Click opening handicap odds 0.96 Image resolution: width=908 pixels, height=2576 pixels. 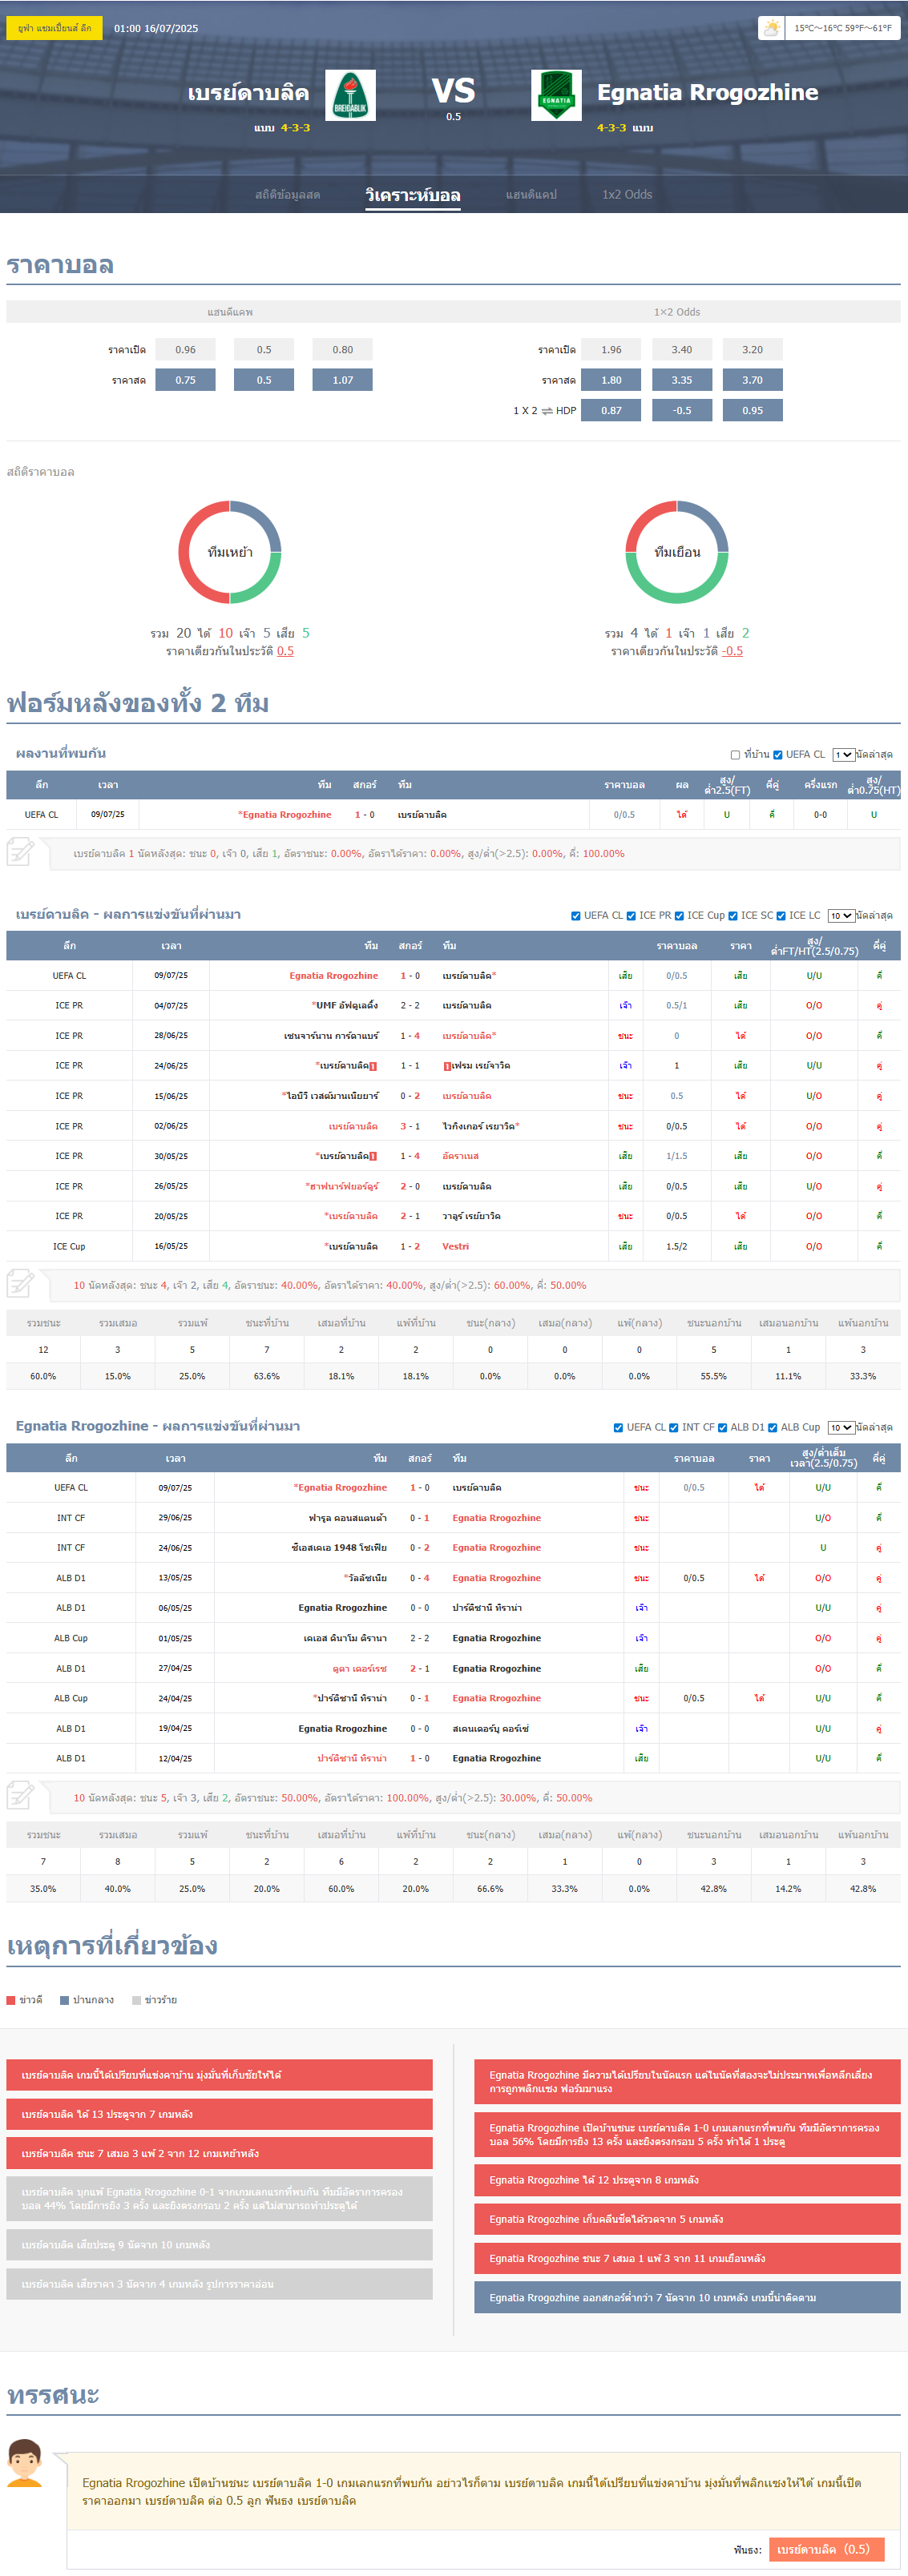pos(186,350)
